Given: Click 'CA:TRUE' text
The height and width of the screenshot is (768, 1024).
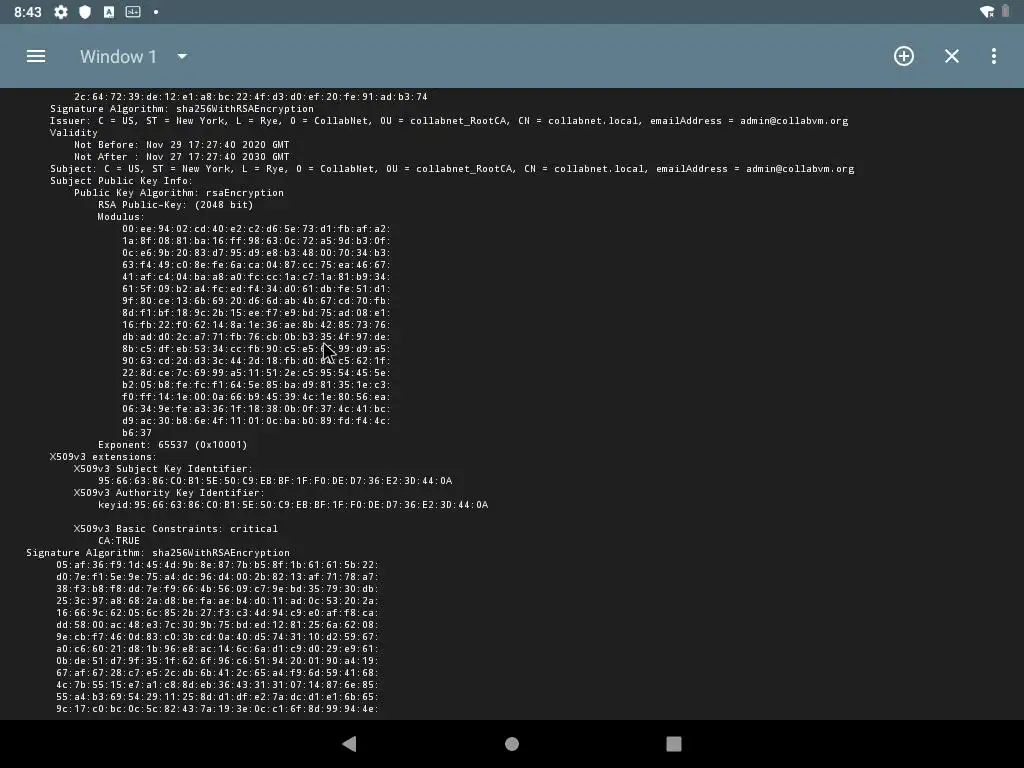Looking at the screenshot, I should [x=119, y=541].
